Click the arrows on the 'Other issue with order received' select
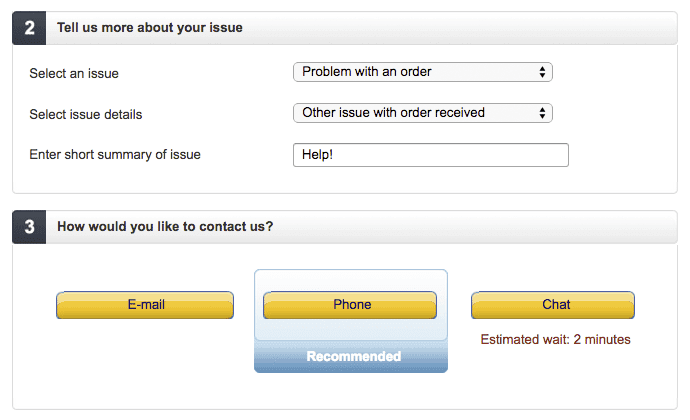The image size is (690, 420). tap(541, 113)
